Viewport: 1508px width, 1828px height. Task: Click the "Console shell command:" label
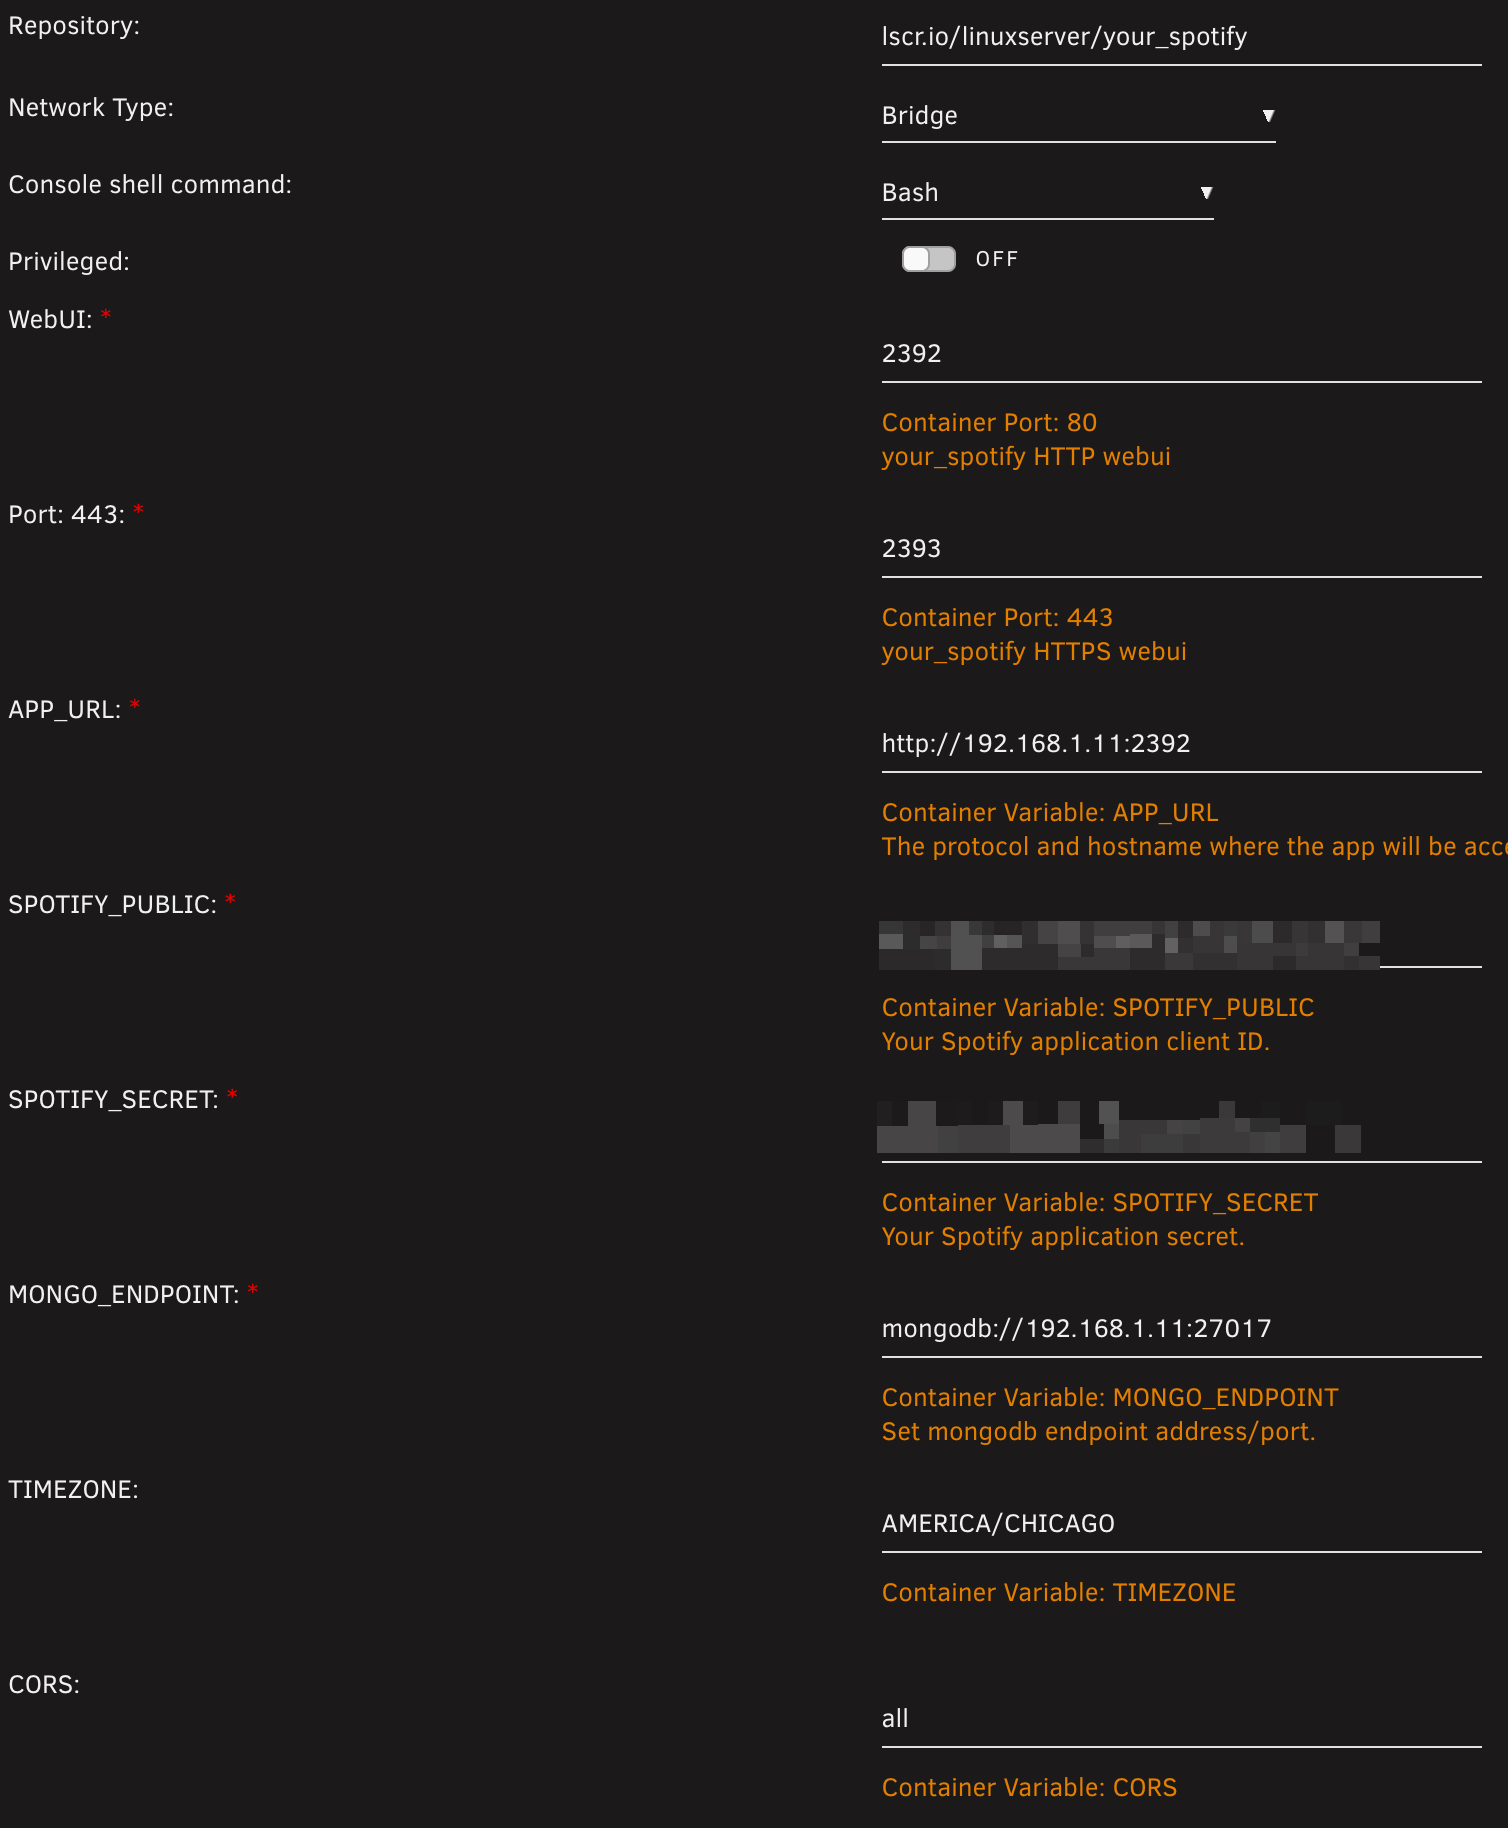coord(150,185)
